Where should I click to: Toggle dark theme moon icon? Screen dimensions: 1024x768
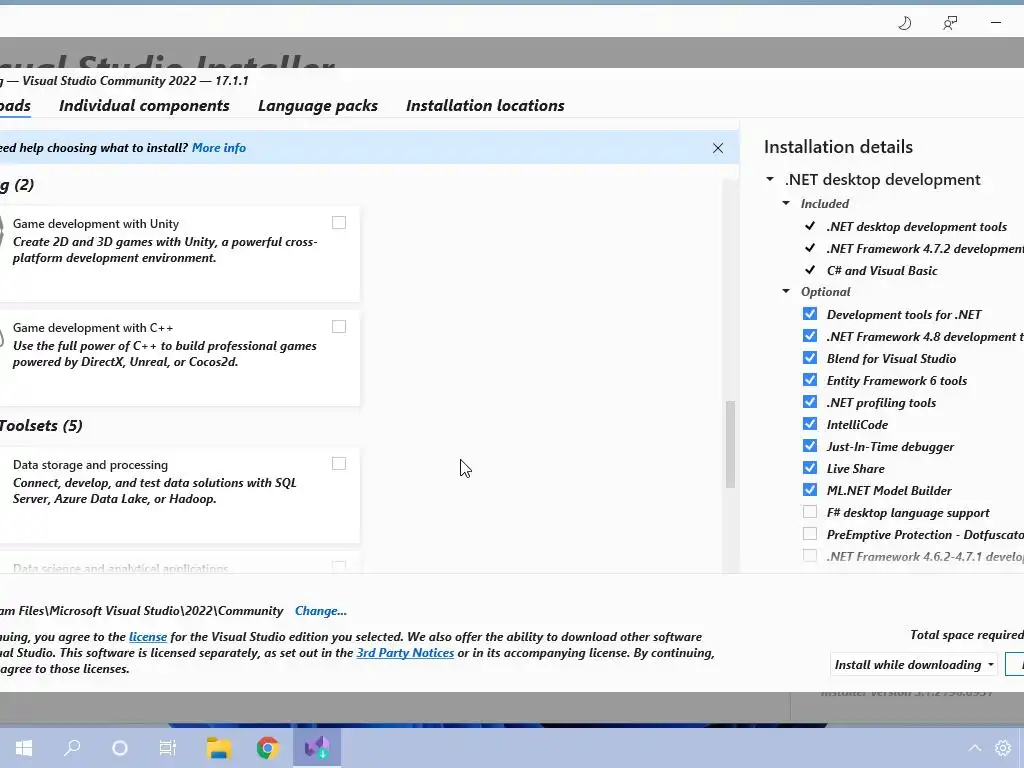[904, 24]
